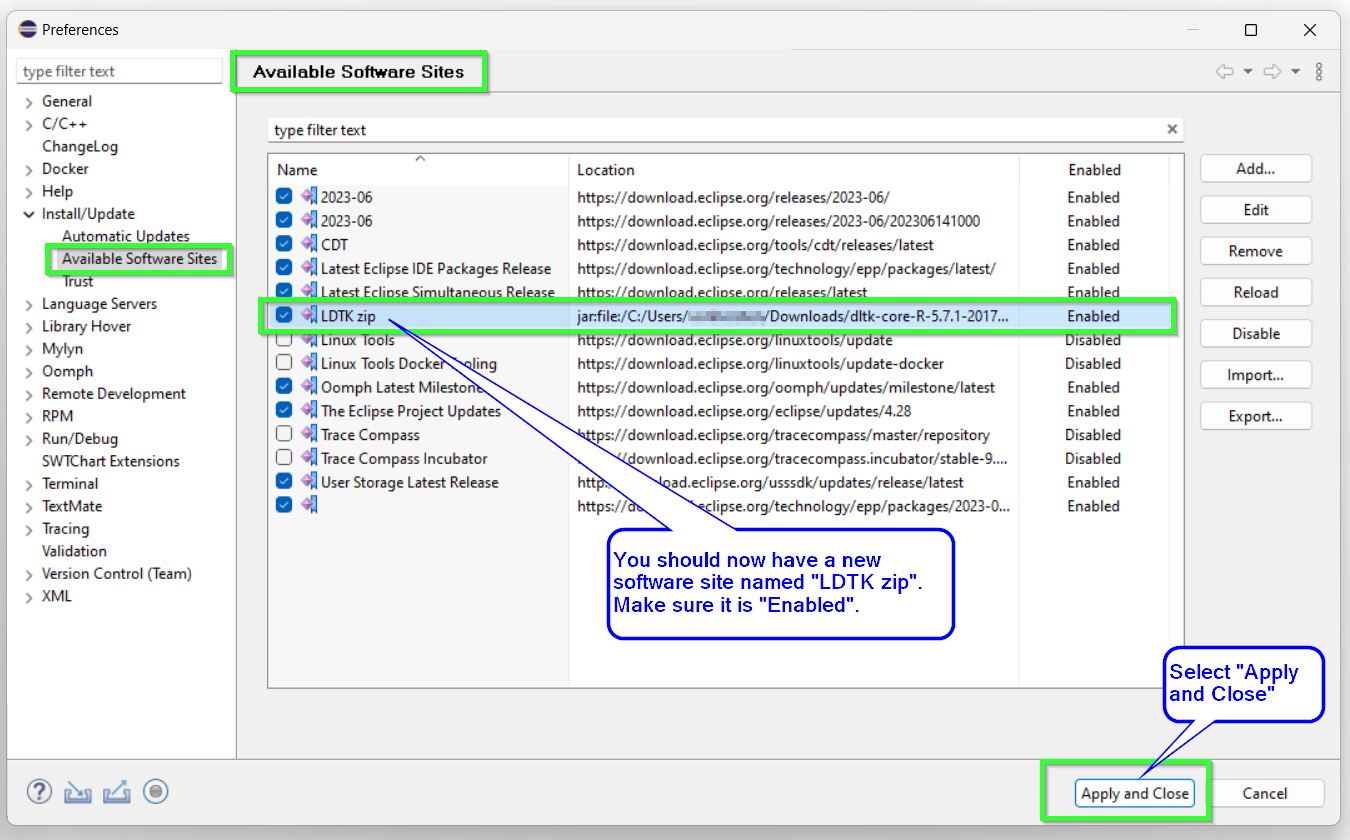This screenshot has height=840, width=1350.
Task: Toggle the Oomph preference recorder icon
Action: (156, 791)
